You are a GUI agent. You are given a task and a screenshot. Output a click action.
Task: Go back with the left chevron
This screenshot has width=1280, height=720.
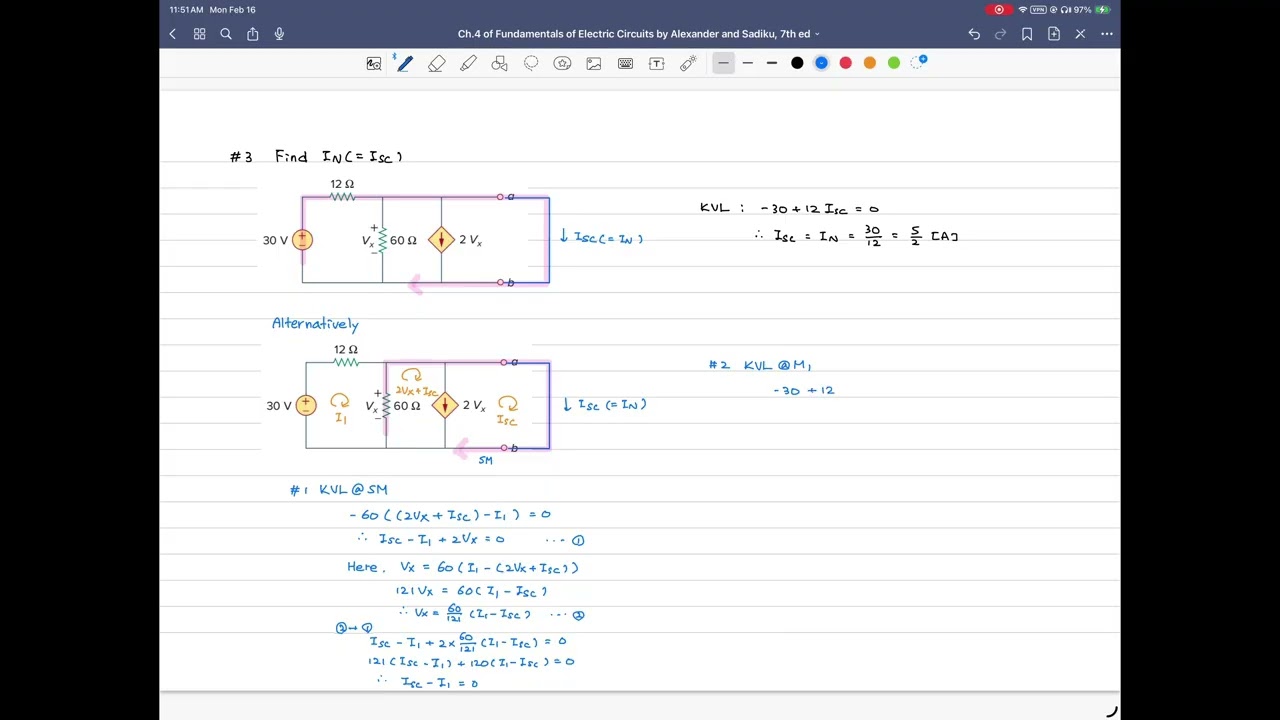(172, 34)
